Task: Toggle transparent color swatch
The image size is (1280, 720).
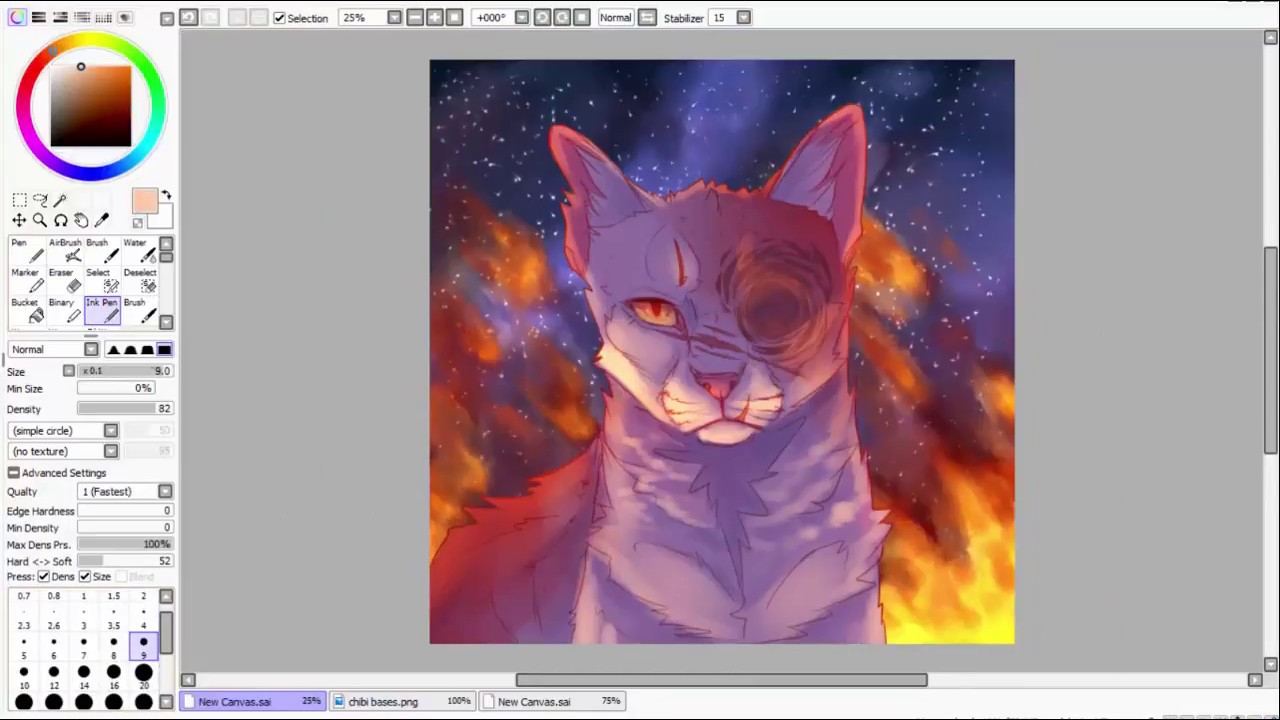Action: click(138, 223)
